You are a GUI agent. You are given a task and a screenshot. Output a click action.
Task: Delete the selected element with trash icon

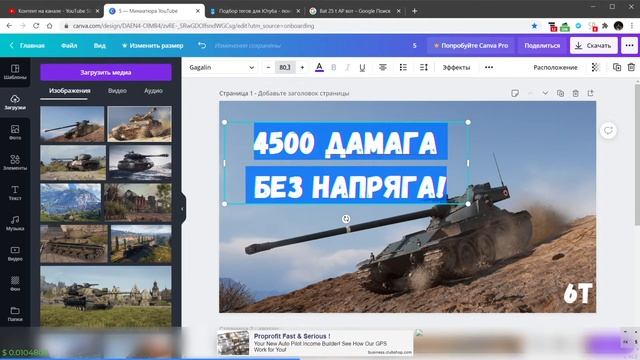click(x=631, y=67)
